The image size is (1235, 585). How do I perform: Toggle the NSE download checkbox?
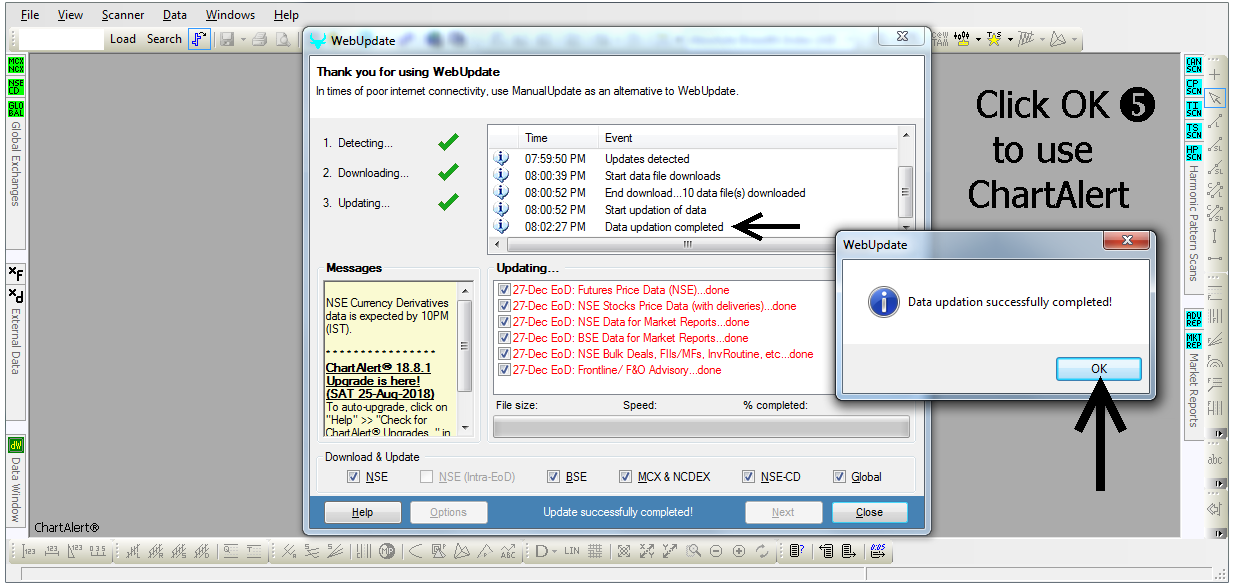click(353, 477)
